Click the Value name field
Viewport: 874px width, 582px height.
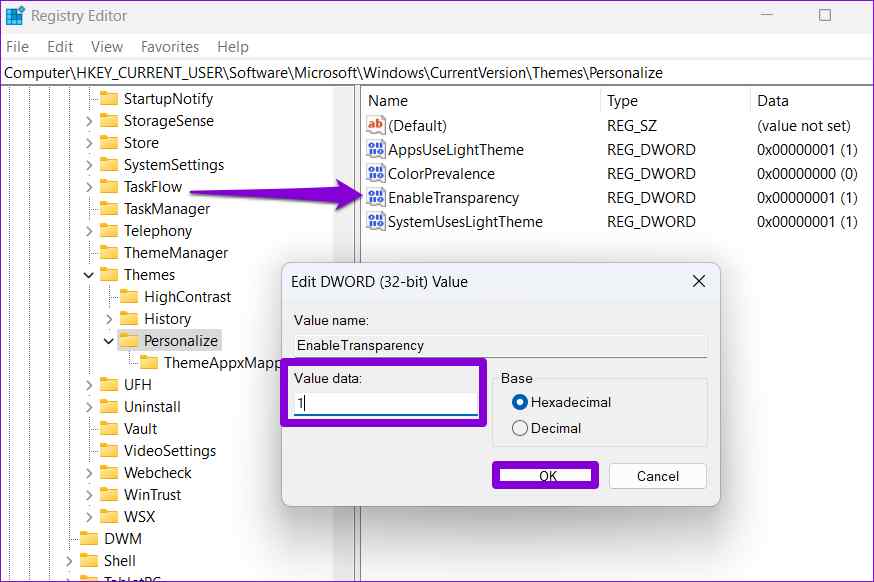501,345
